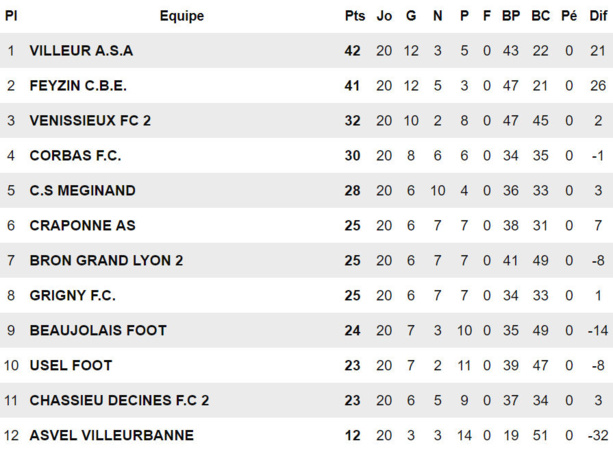Click the 42 points value for VILLEUR
The image size is (613, 454).
click(x=352, y=51)
